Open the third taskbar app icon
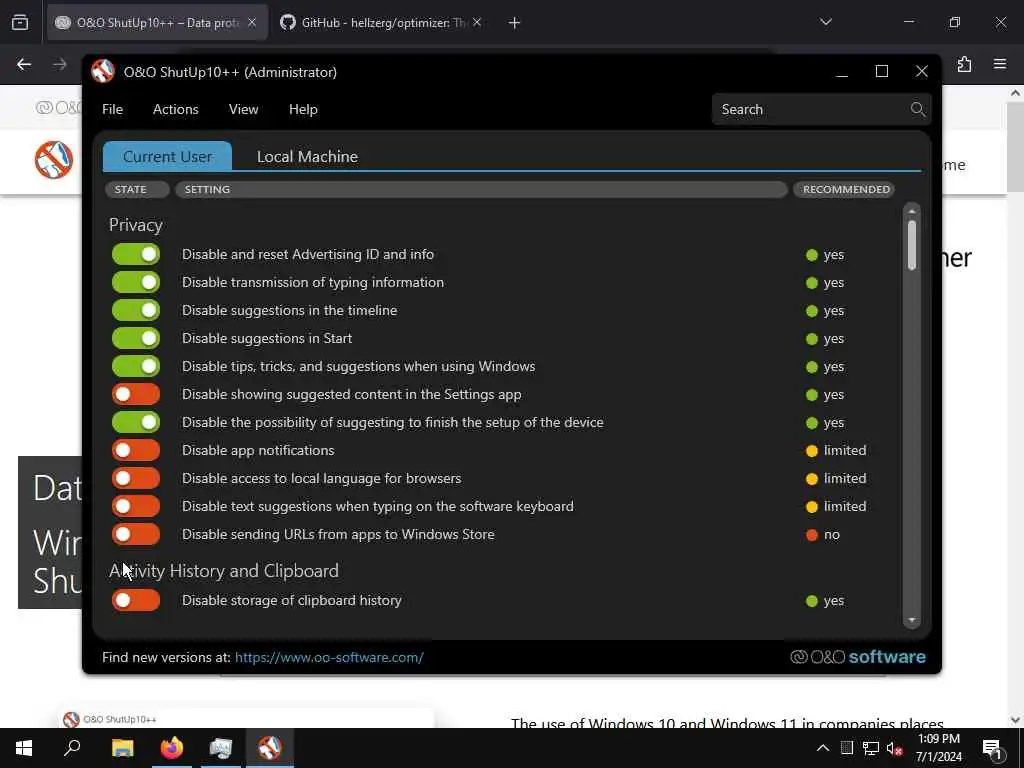 (x=221, y=748)
